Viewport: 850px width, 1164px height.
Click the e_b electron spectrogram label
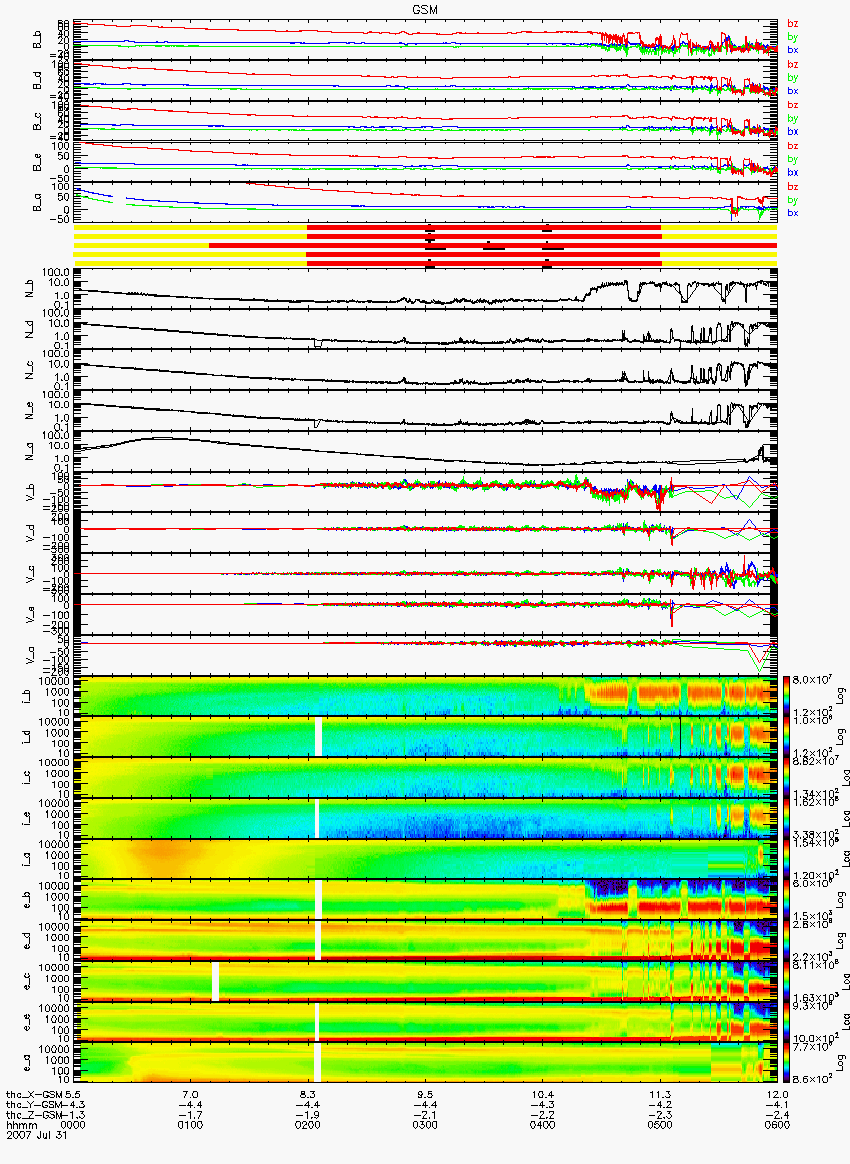point(27,902)
